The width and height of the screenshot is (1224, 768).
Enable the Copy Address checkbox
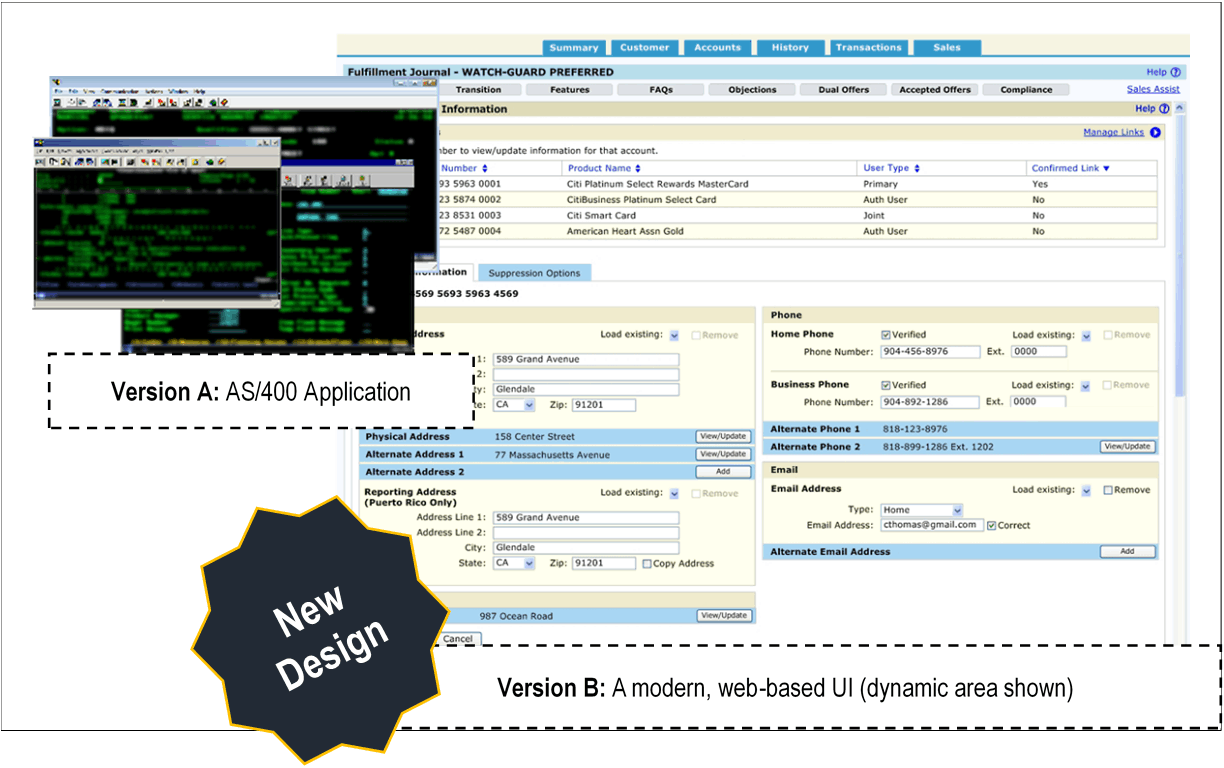(647, 563)
